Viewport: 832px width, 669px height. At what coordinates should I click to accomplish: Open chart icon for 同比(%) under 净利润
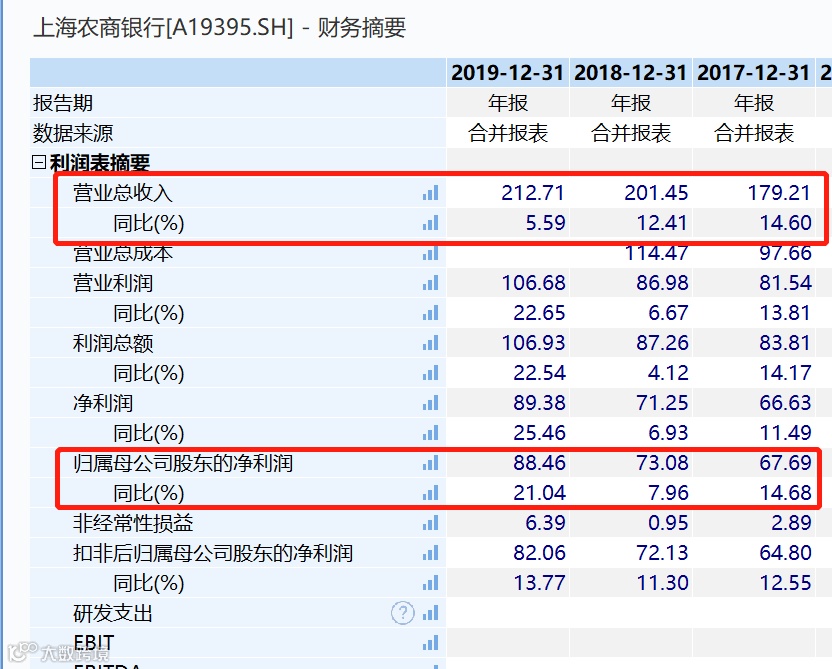click(x=431, y=433)
